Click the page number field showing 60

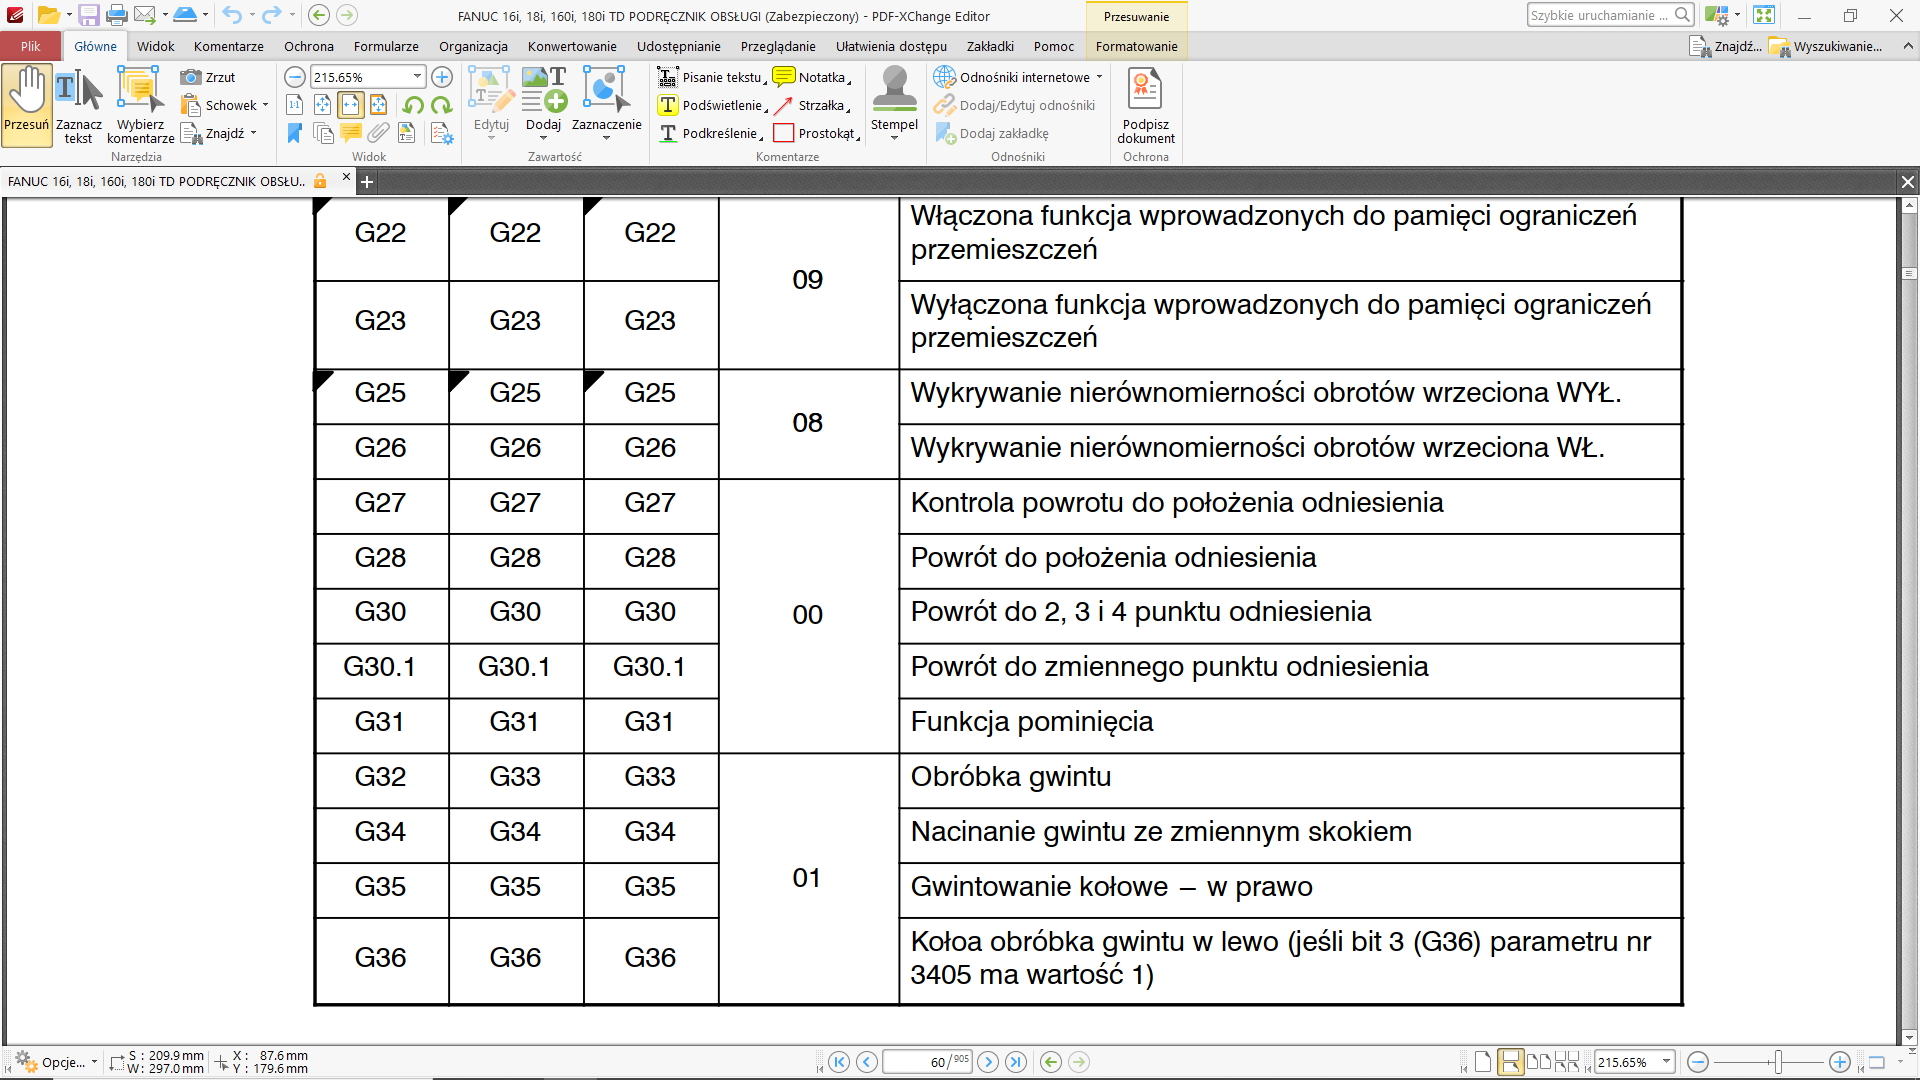(927, 1062)
